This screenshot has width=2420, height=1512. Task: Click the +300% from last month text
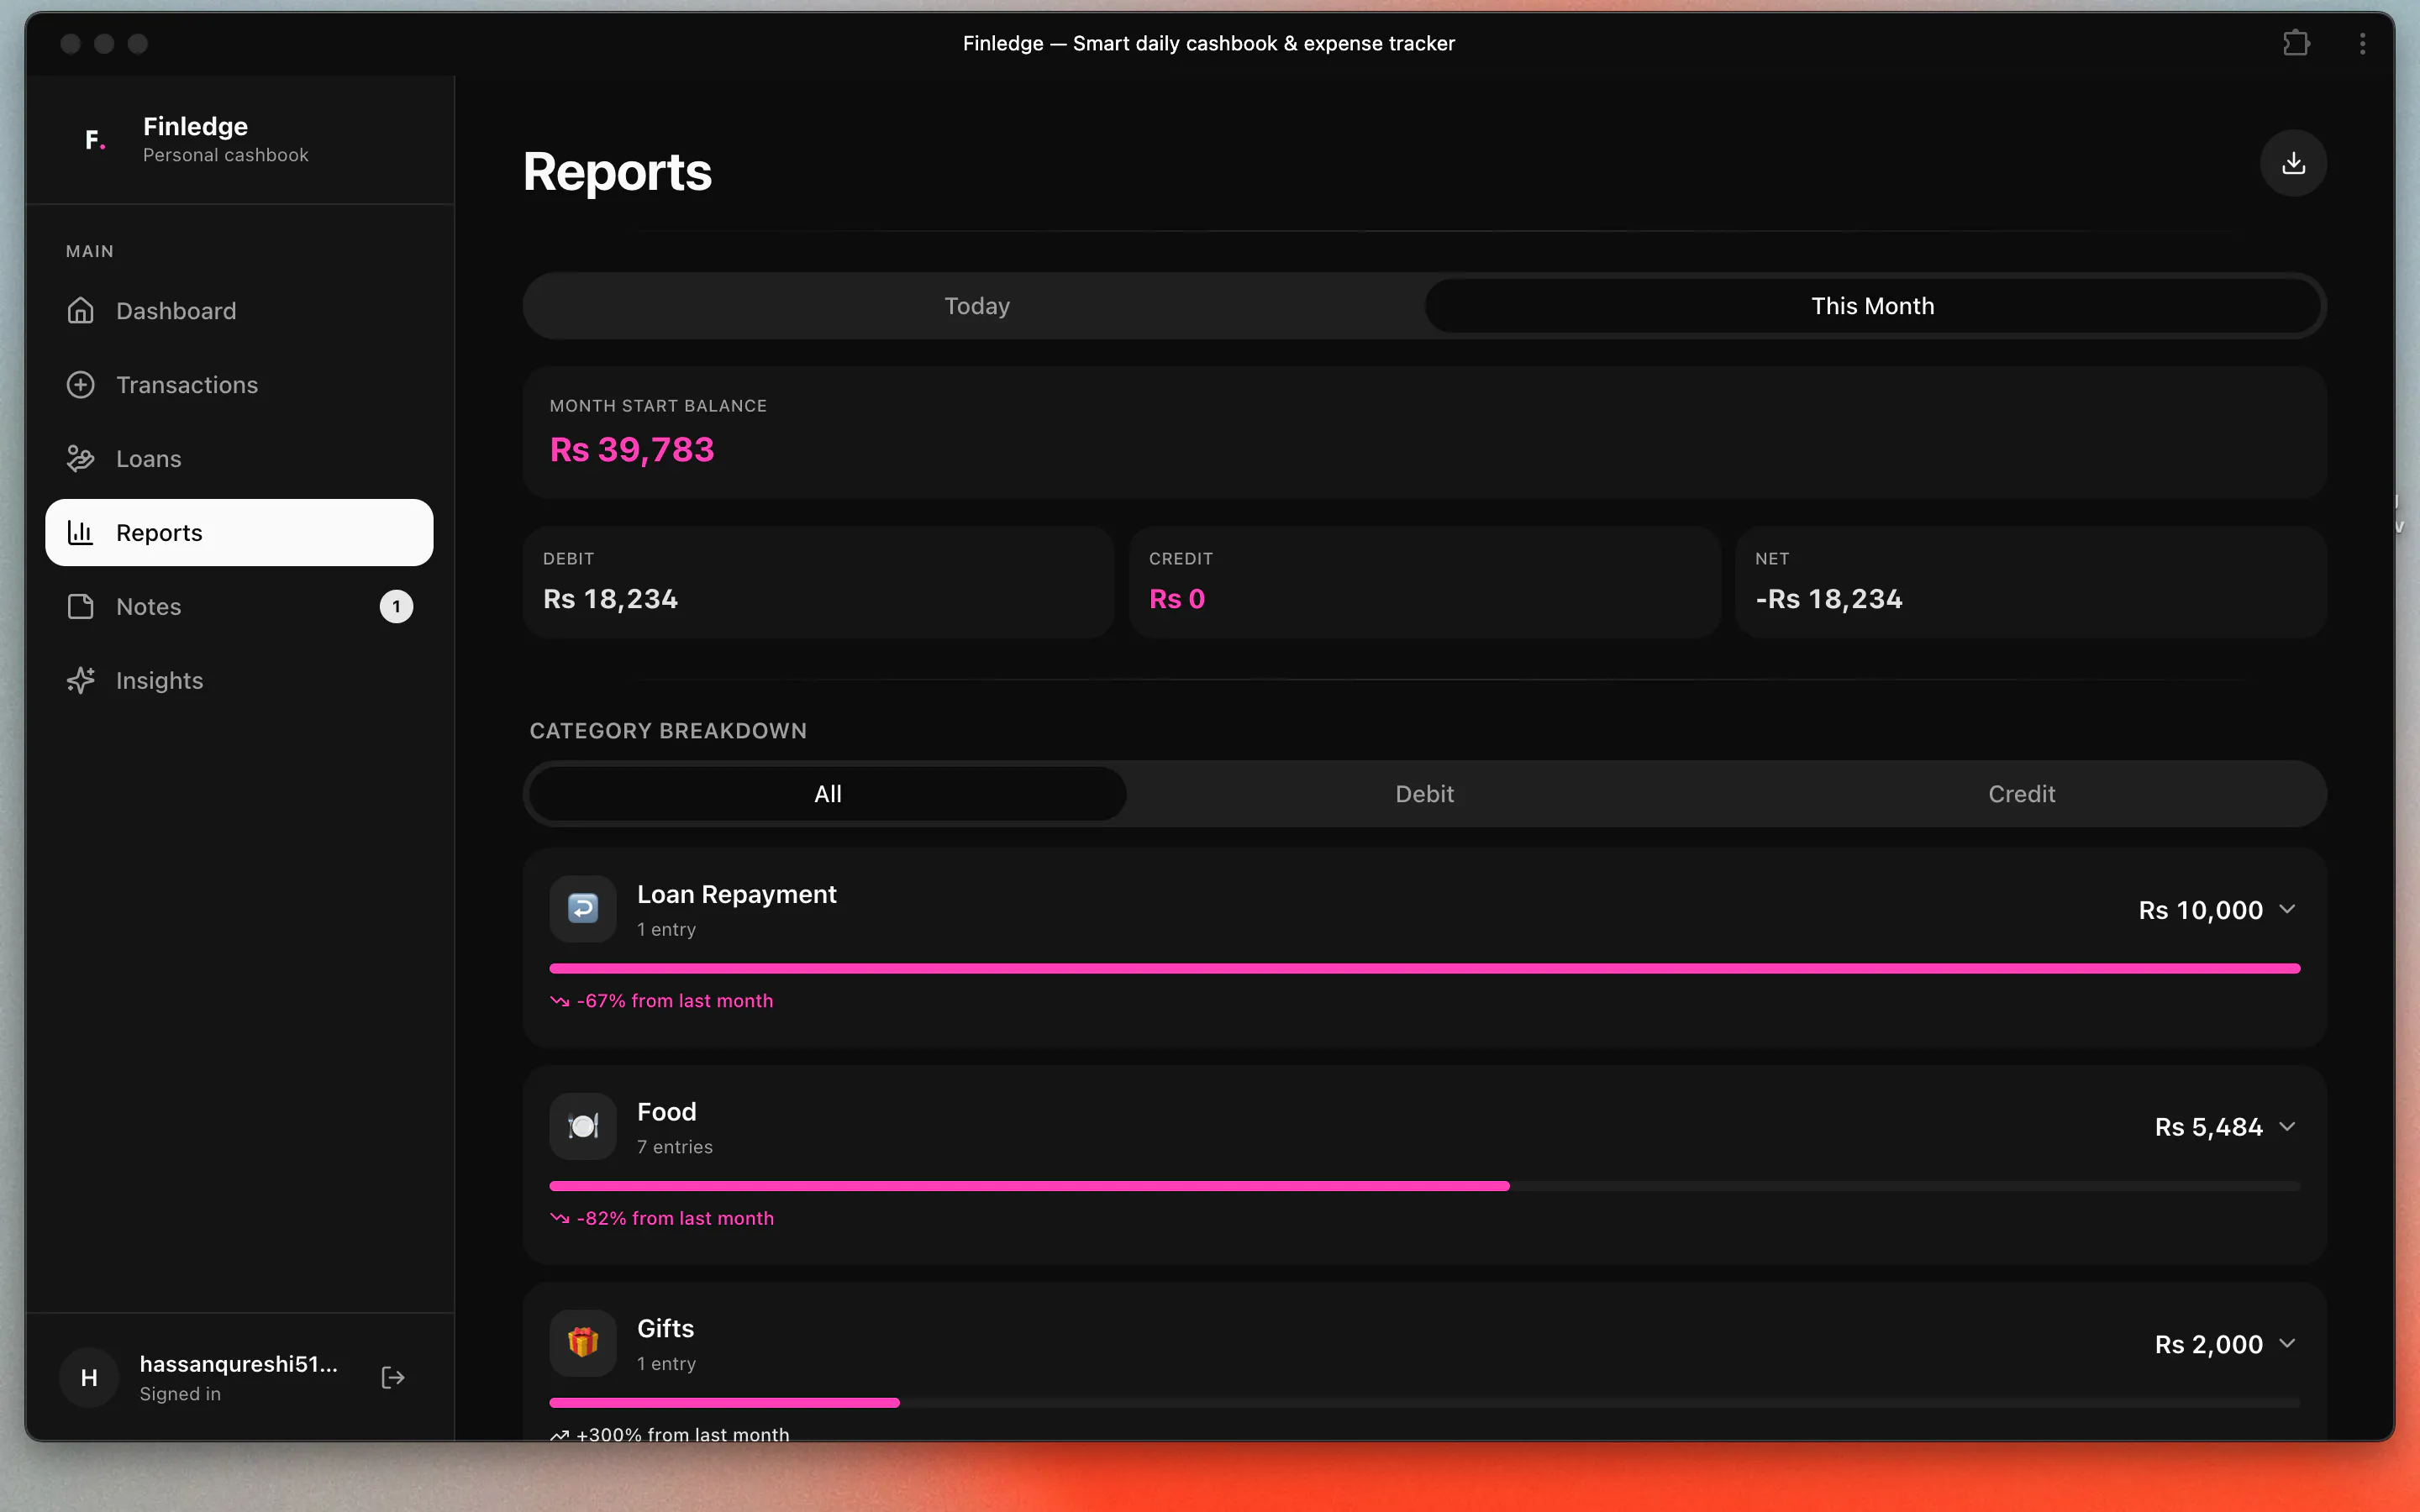pyautogui.click(x=683, y=1435)
